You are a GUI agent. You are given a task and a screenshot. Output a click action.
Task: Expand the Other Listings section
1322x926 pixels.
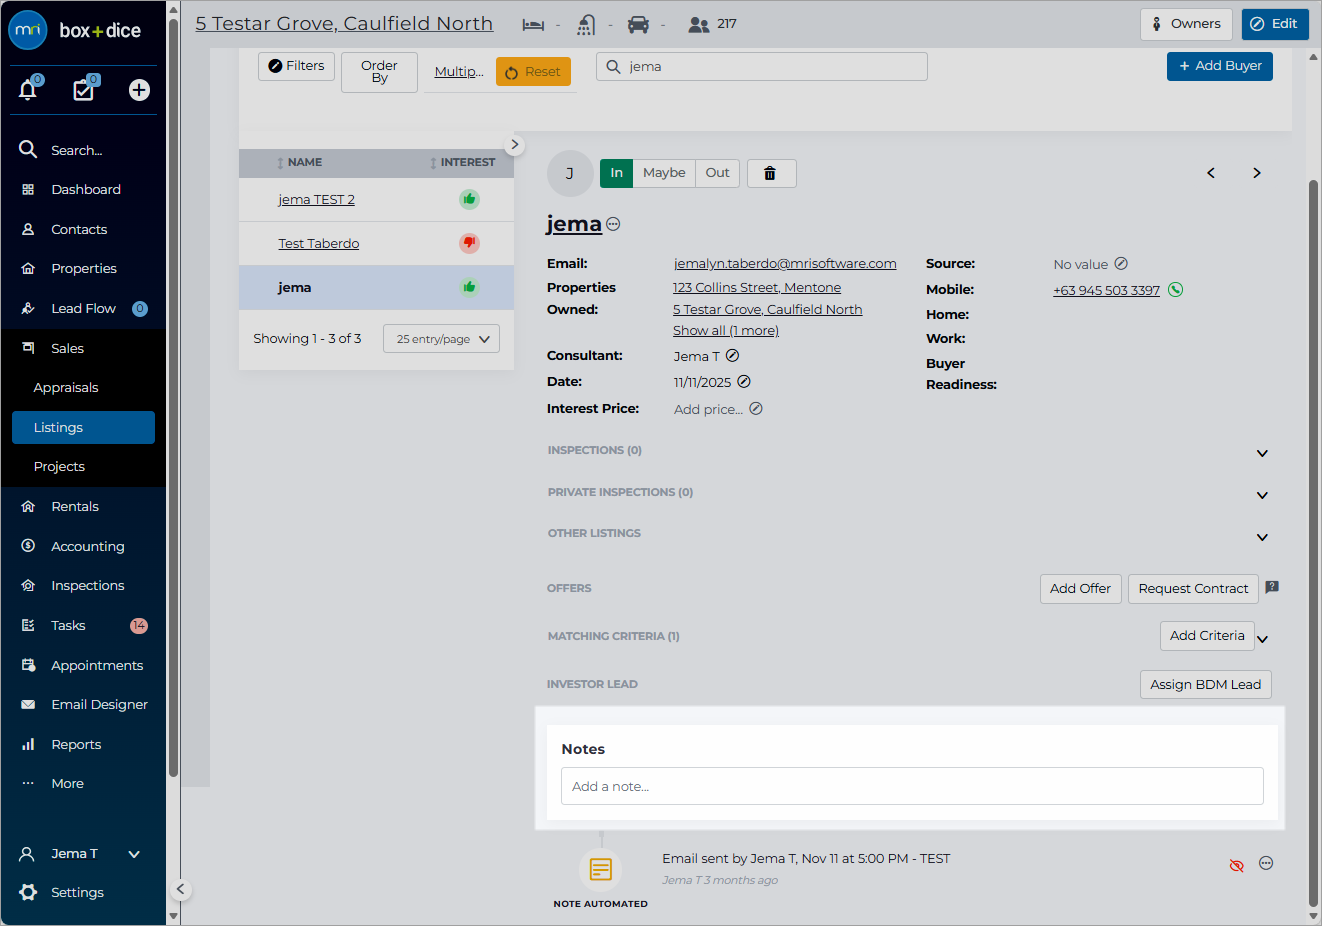click(x=1262, y=537)
